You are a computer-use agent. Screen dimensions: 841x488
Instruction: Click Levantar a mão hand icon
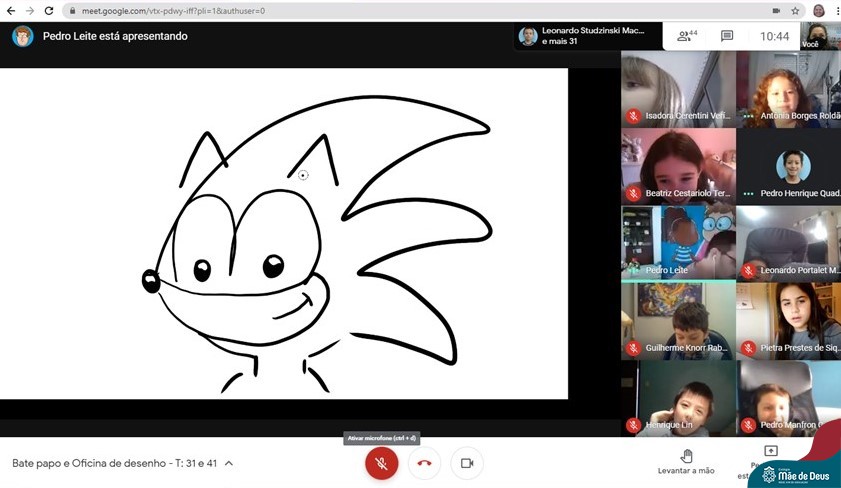(x=686, y=455)
